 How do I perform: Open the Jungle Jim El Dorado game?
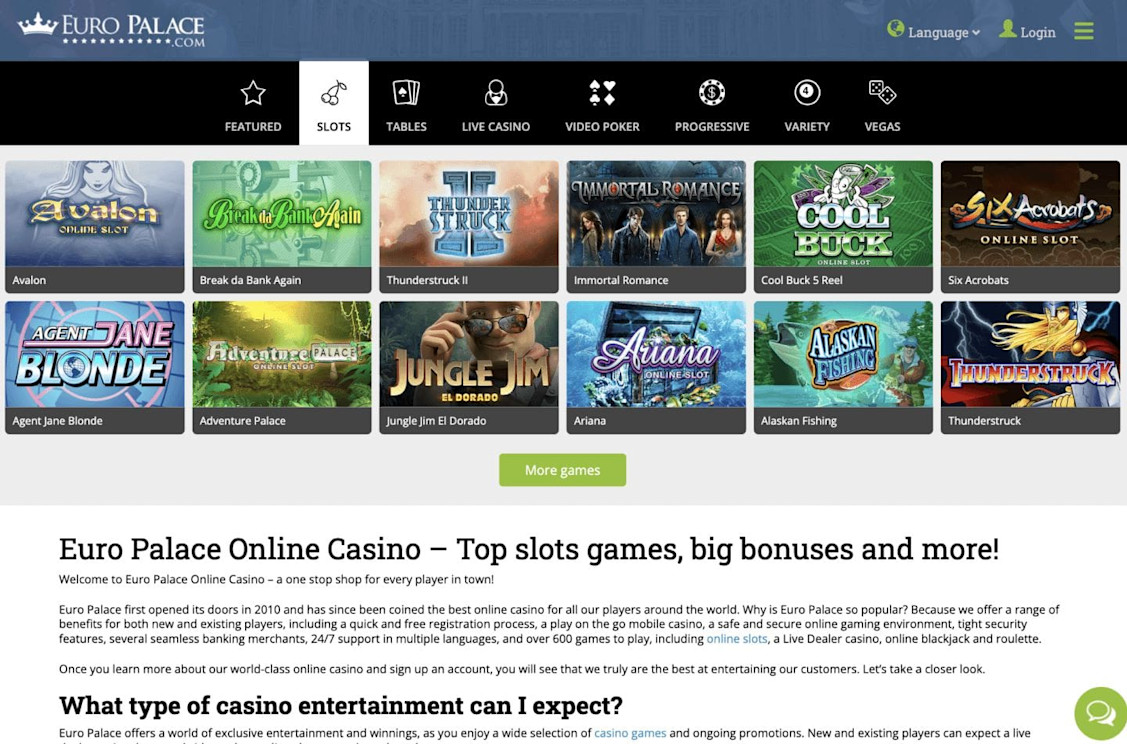tap(469, 367)
